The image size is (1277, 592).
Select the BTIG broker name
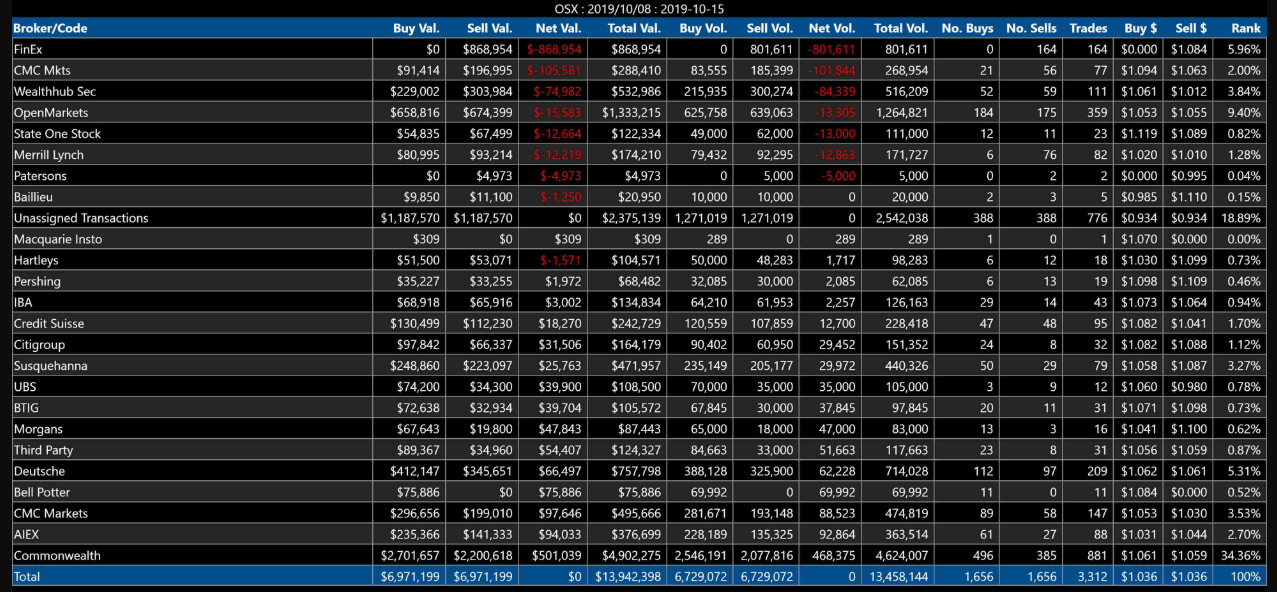27,408
